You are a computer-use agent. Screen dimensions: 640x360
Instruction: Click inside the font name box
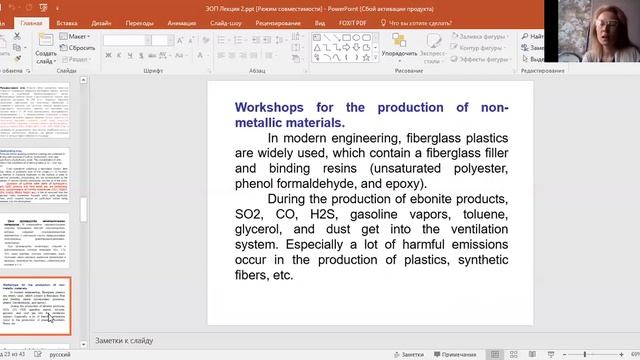click(124, 40)
